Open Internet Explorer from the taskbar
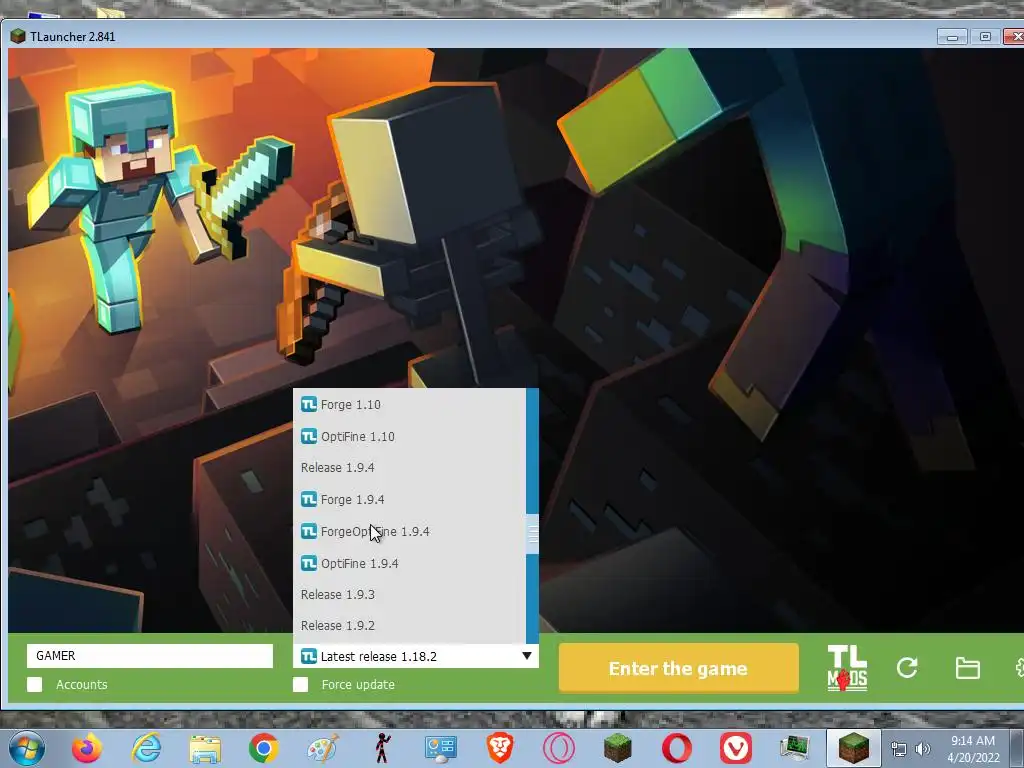 (x=146, y=748)
